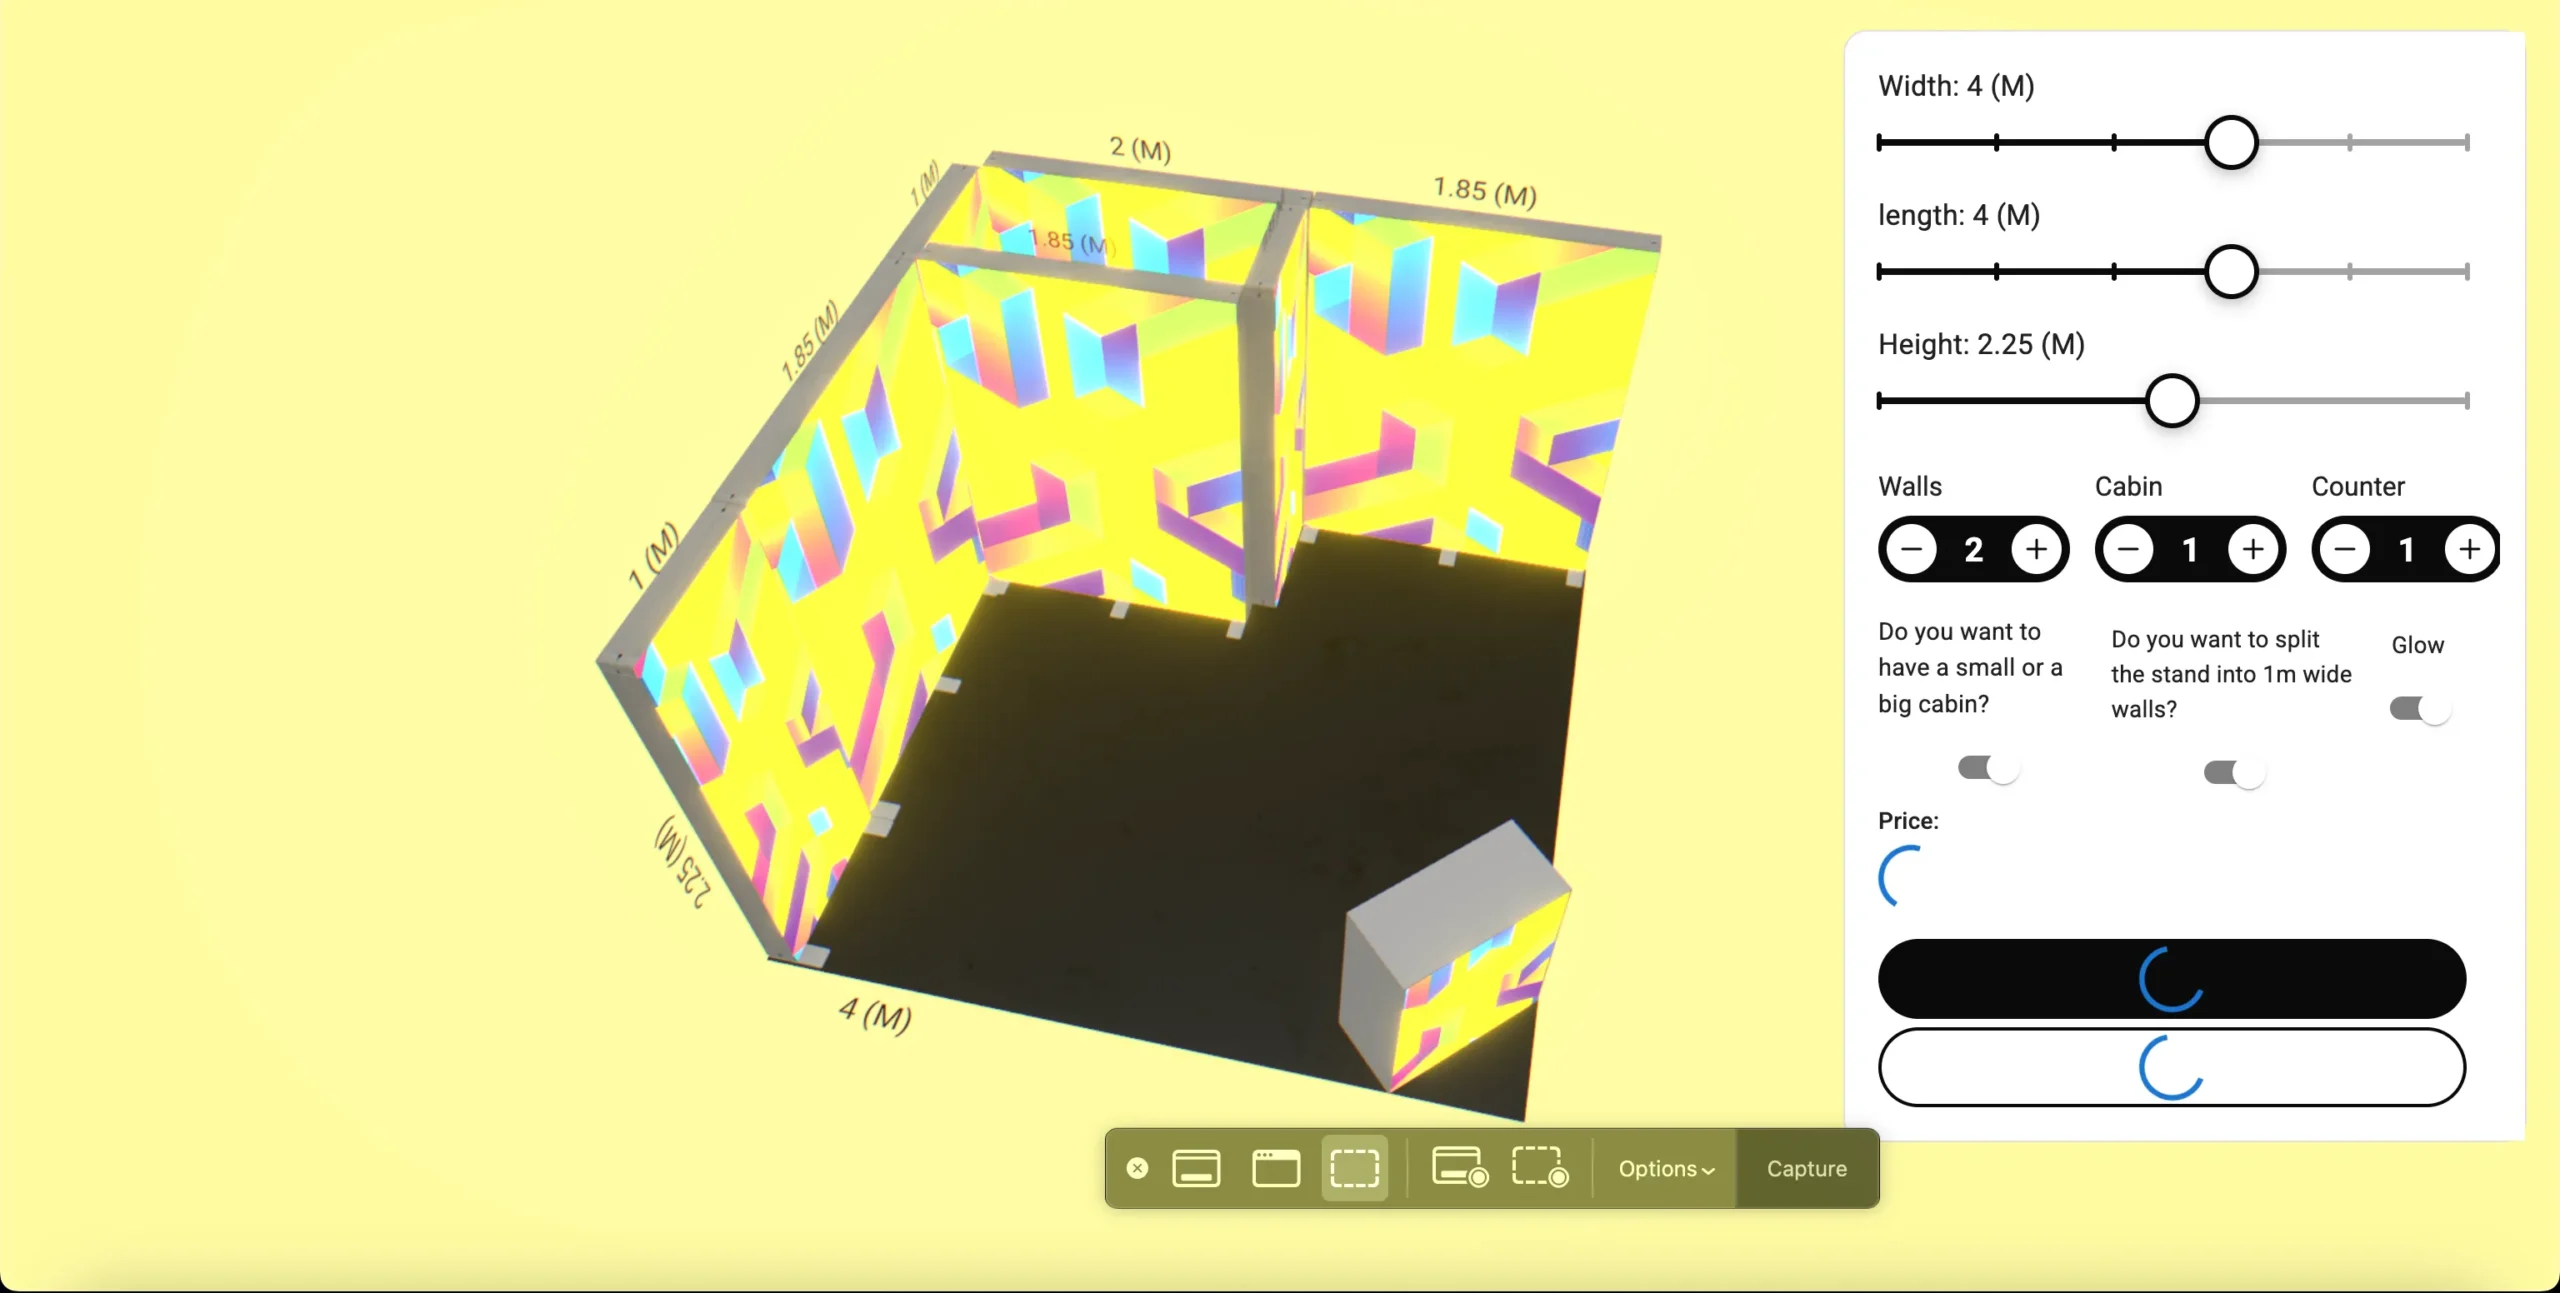Select Capture Selected Window icon

(x=1276, y=1168)
